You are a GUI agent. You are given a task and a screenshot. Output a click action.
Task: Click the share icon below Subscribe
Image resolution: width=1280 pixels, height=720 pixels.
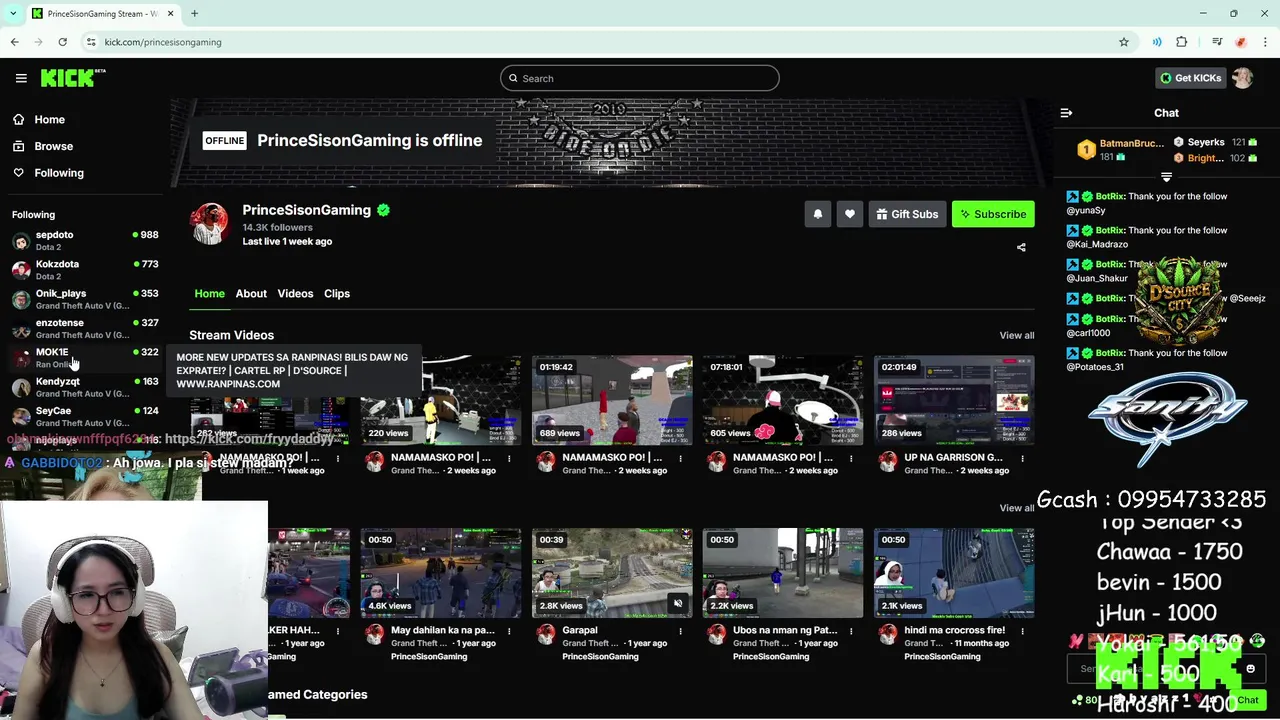coord(1021,247)
